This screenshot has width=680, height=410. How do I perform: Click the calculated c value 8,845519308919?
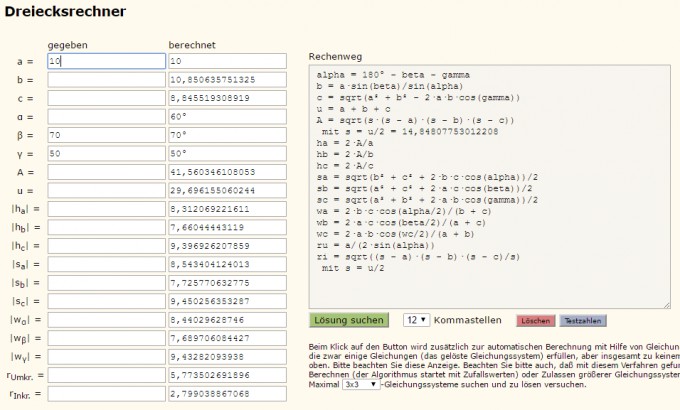coord(227,98)
